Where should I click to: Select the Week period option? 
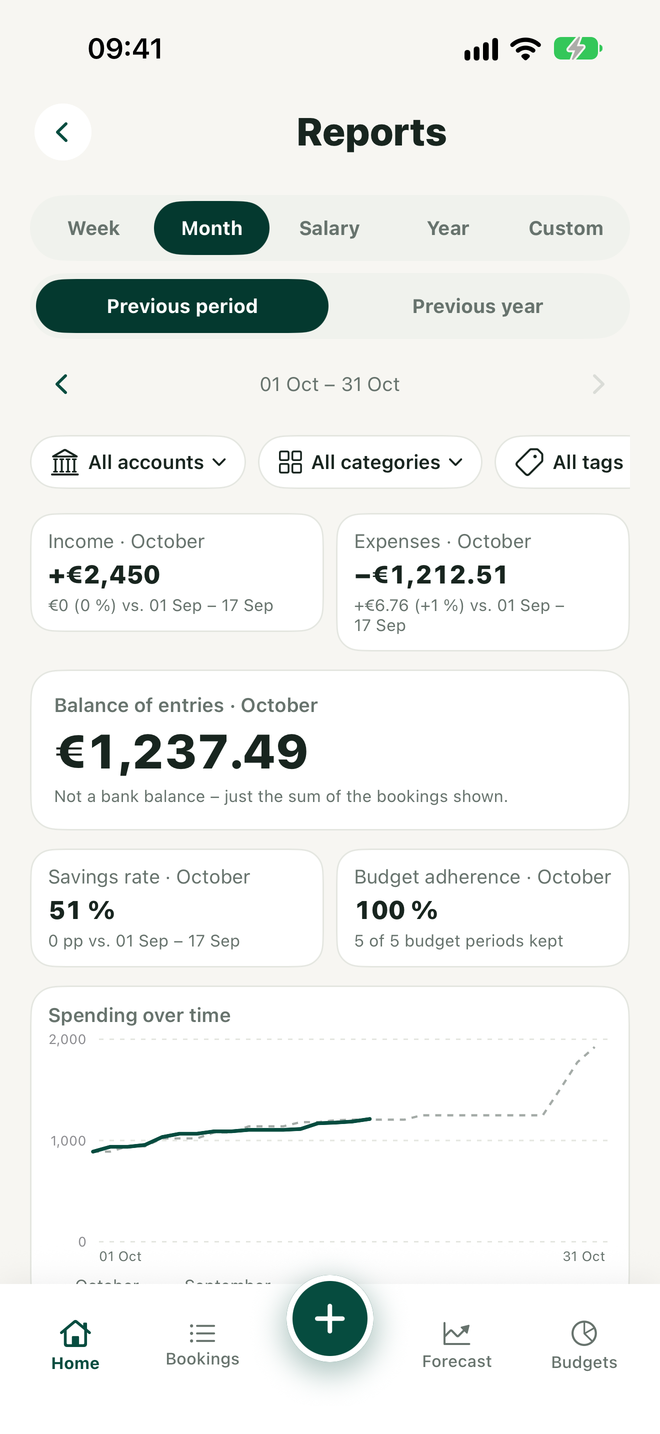[93, 228]
